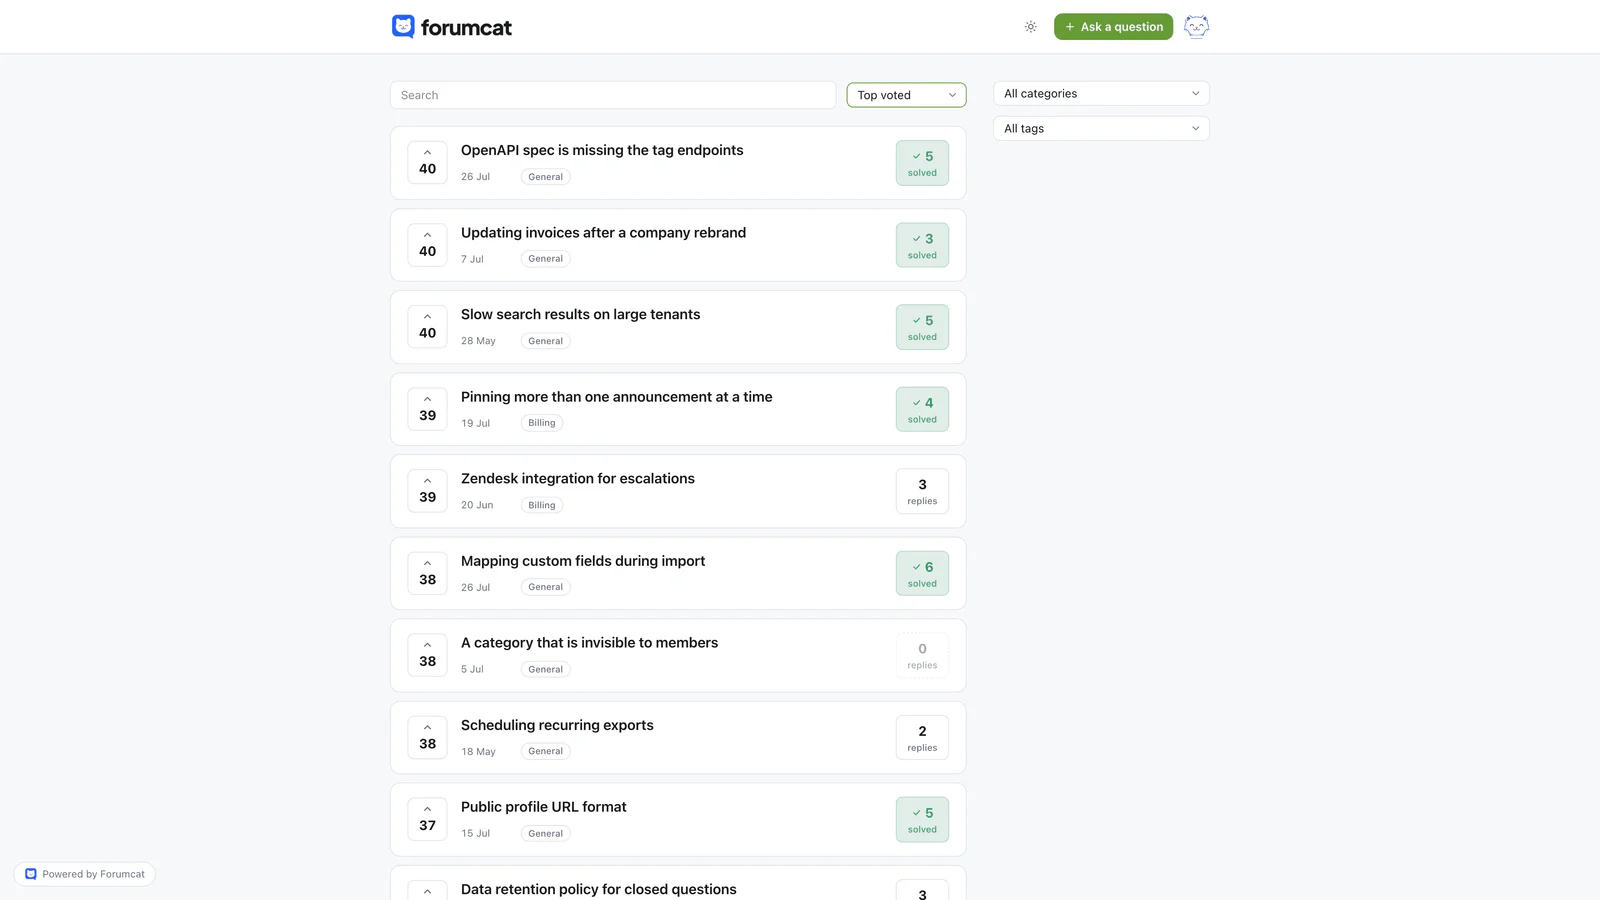This screenshot has height=900, width=1600.
Task: Click the 5 solved badge on OpenAPI question
Action: coord(922,163)
